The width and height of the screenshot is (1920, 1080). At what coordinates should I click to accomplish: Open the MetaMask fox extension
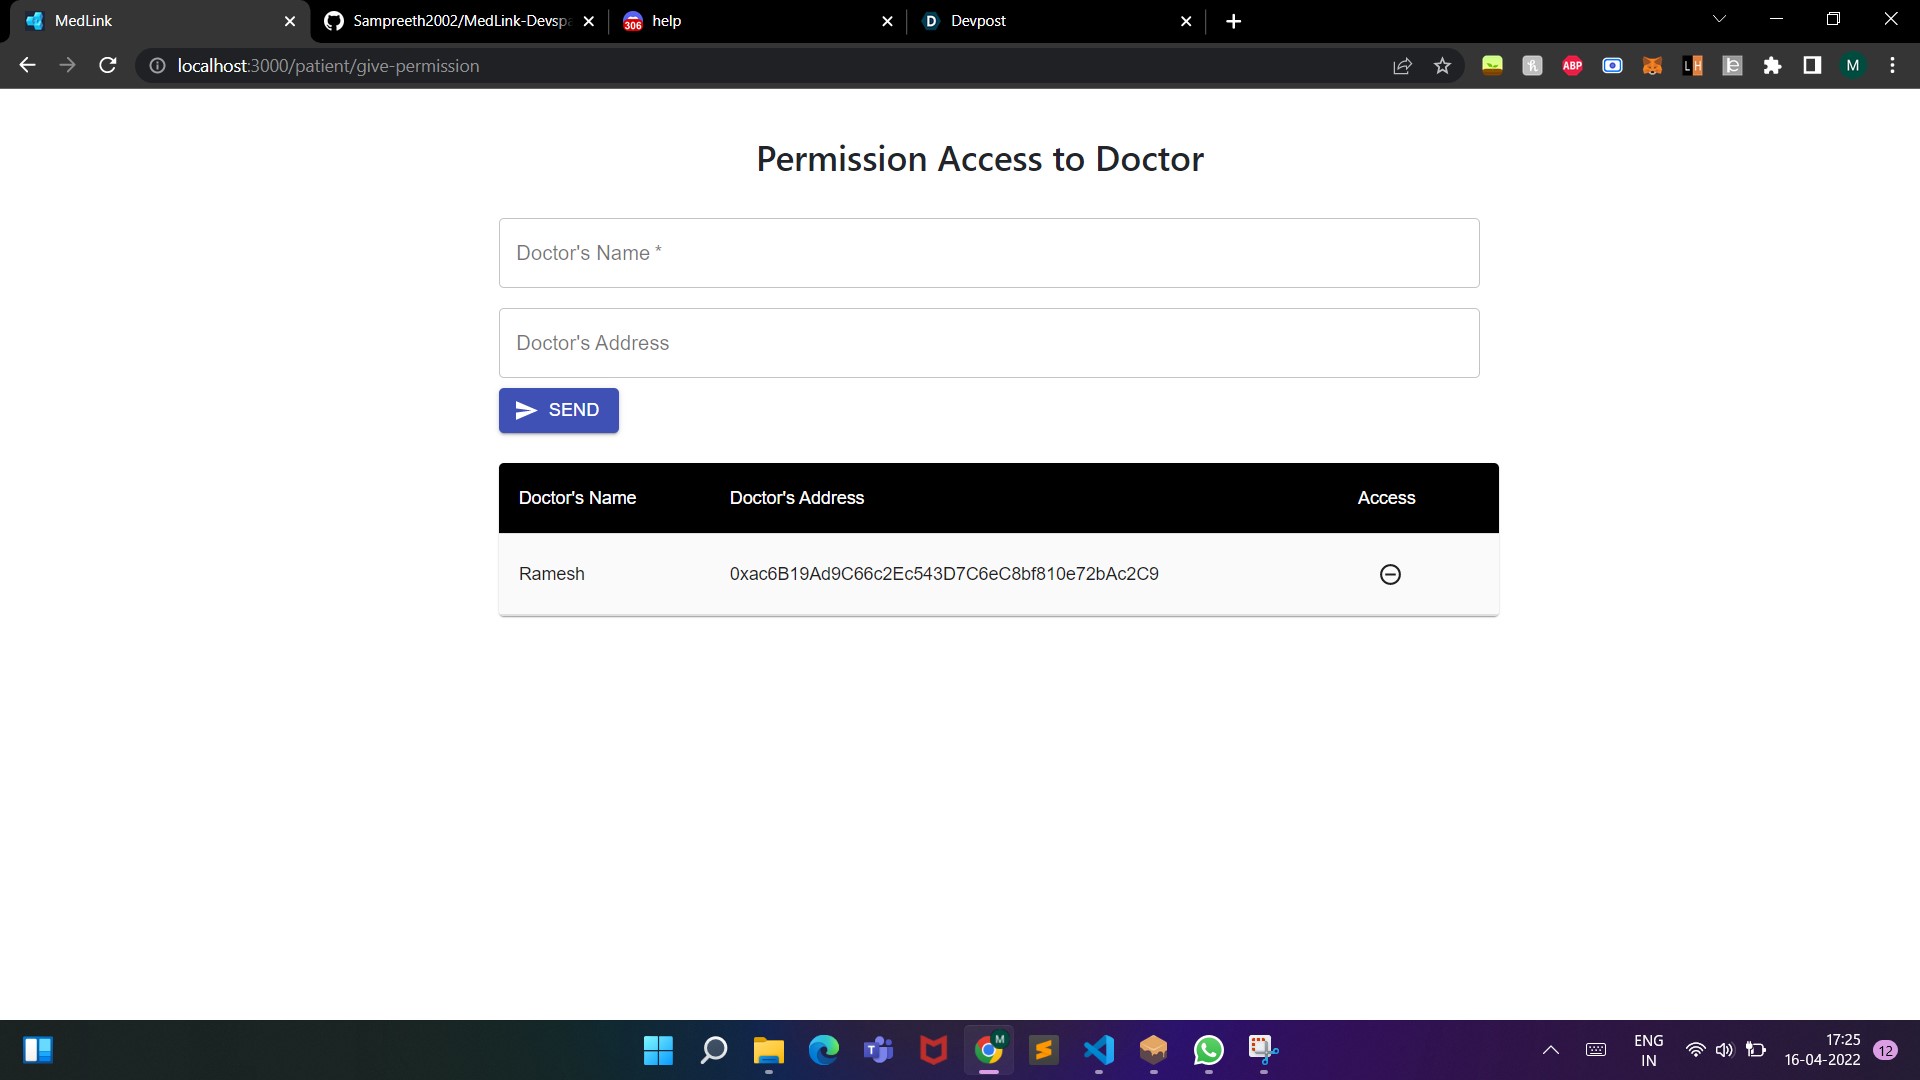pyautogui.click(x=1652, y=66)
